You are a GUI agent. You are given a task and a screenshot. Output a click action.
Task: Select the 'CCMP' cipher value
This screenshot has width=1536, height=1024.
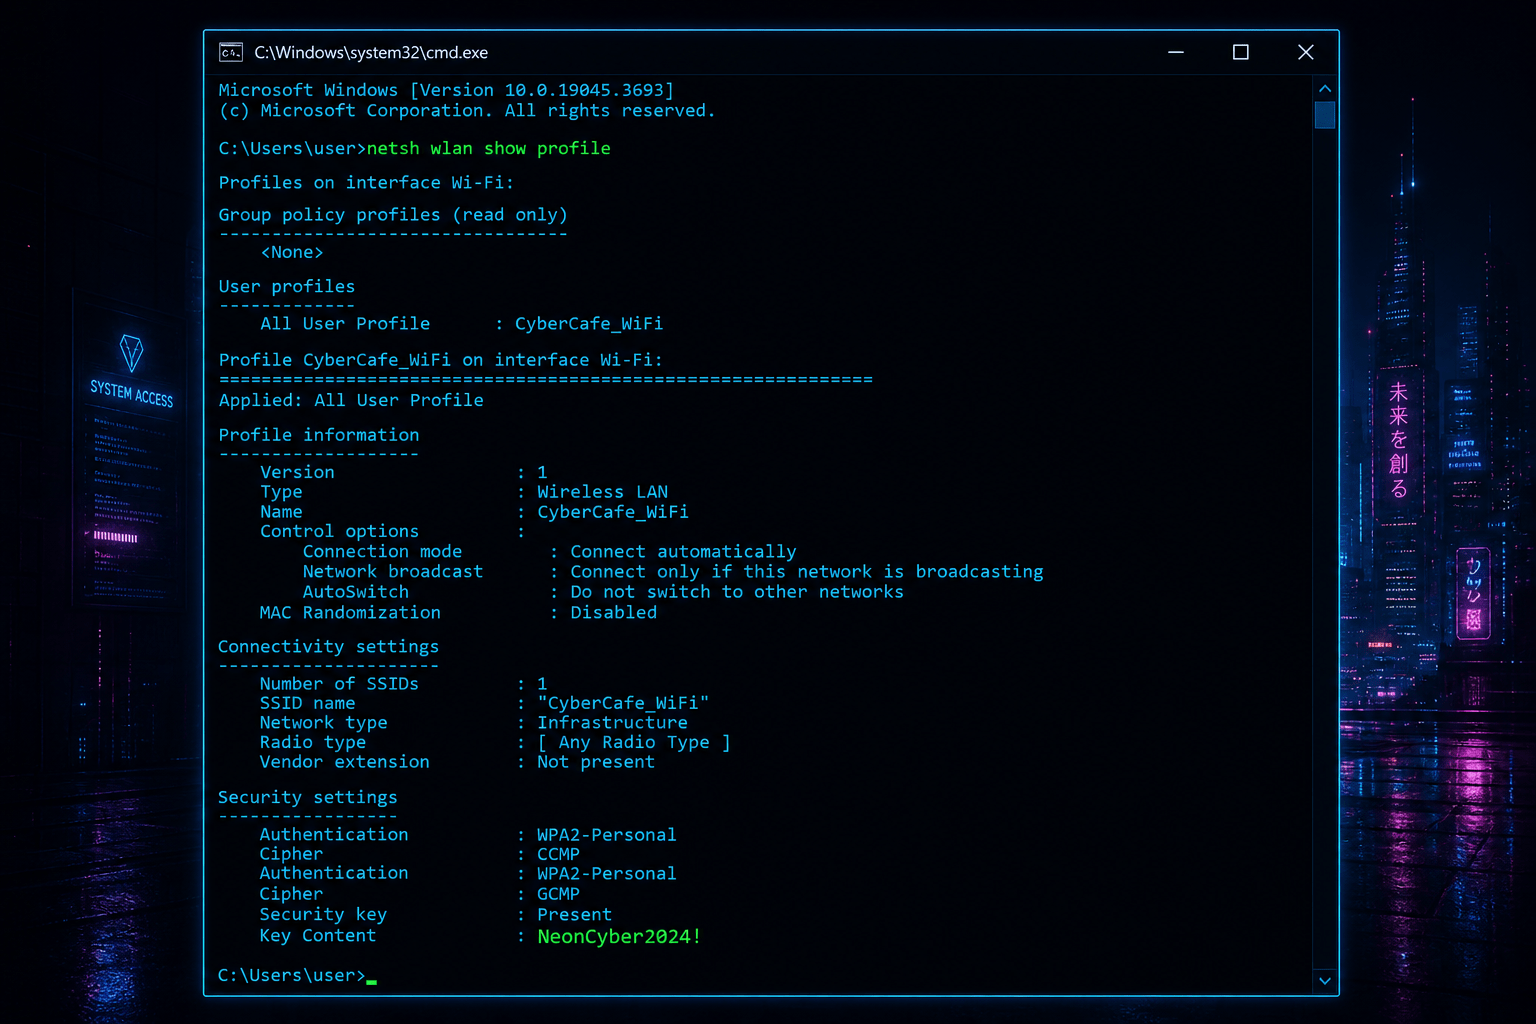[x=558, y=854]
